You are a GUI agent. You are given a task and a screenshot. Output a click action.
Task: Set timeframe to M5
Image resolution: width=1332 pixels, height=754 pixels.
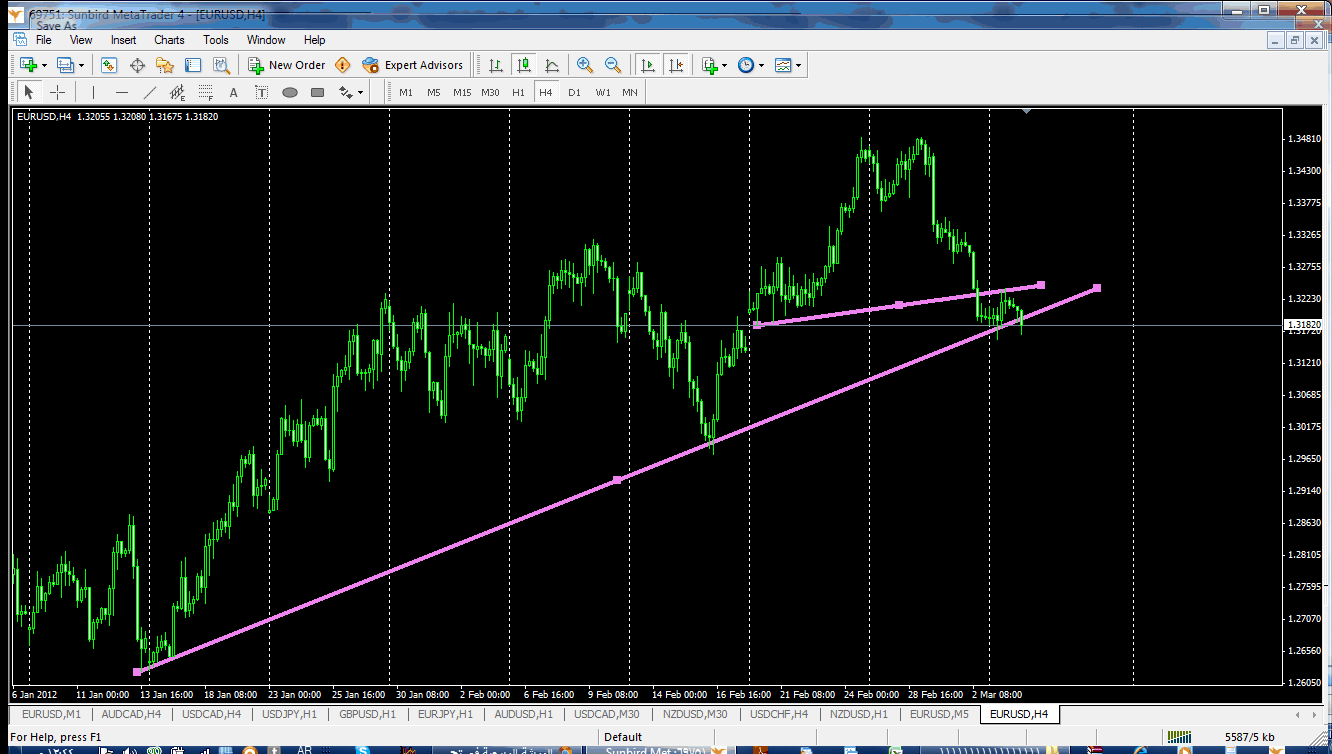tap(434, 92)
